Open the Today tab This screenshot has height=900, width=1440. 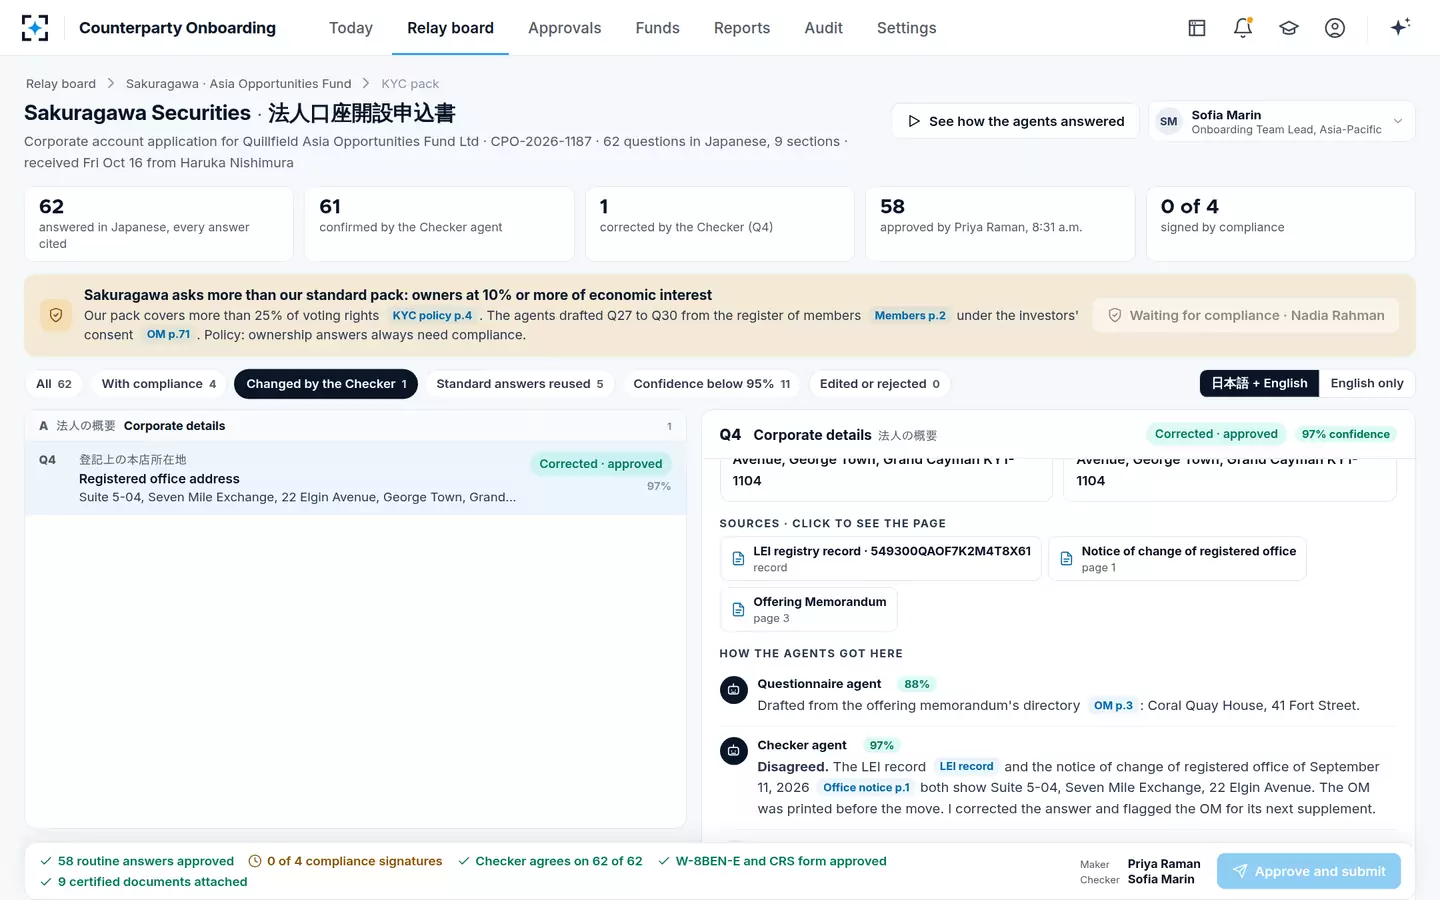tap(351, 28)
